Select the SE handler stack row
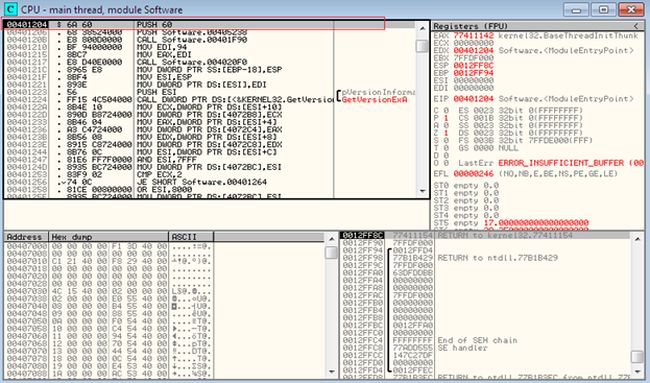The height and width of the screenshot is (383, 650). 485,348
